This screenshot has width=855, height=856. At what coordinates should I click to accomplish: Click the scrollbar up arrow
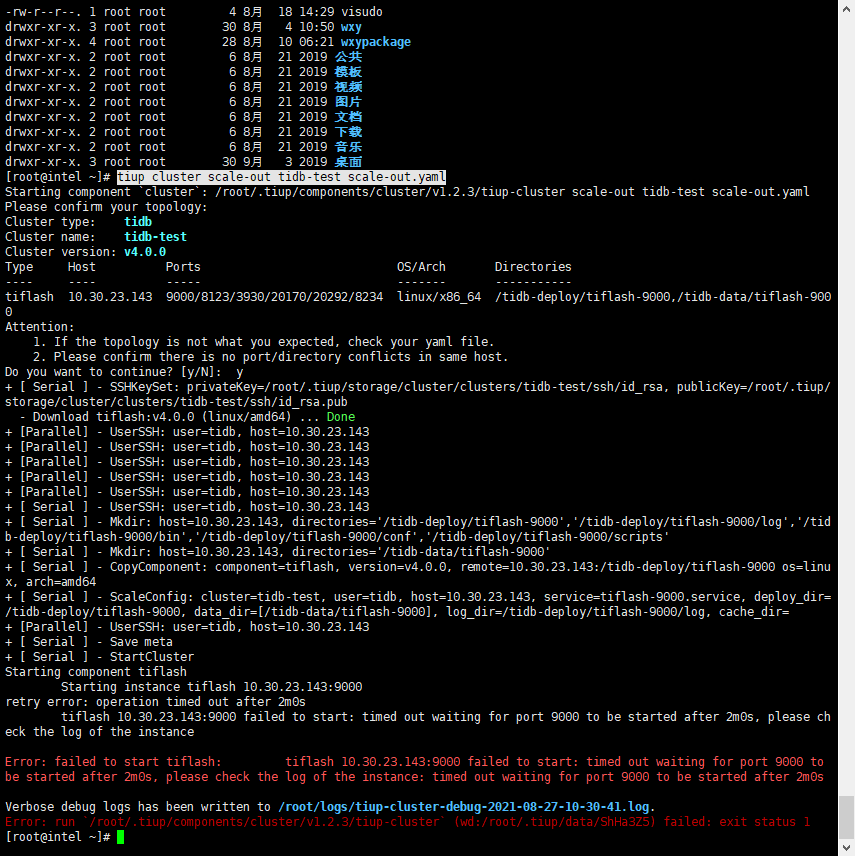tap(846, 8)
